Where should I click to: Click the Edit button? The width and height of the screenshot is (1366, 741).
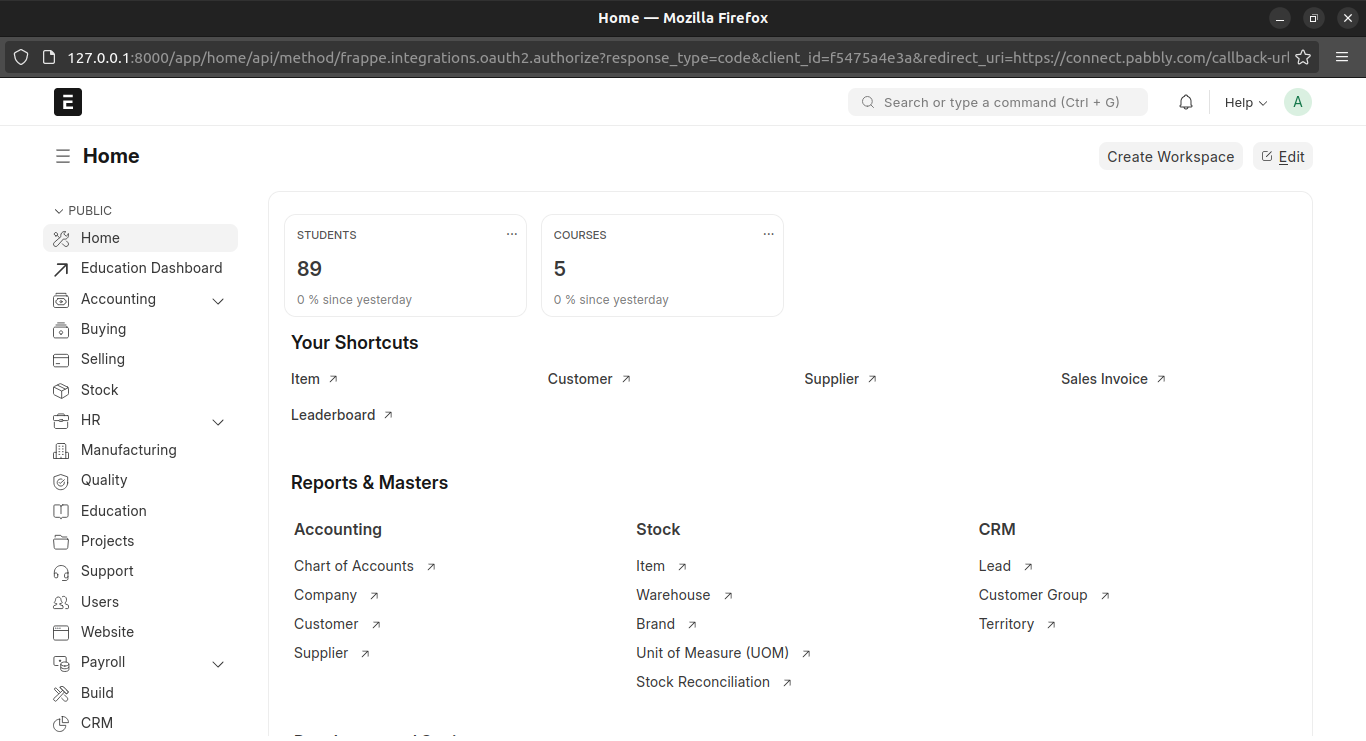tap(1283, 156)
